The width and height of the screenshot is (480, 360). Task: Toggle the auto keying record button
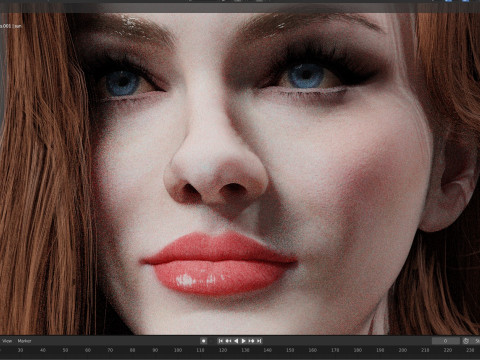click(203, 341)
